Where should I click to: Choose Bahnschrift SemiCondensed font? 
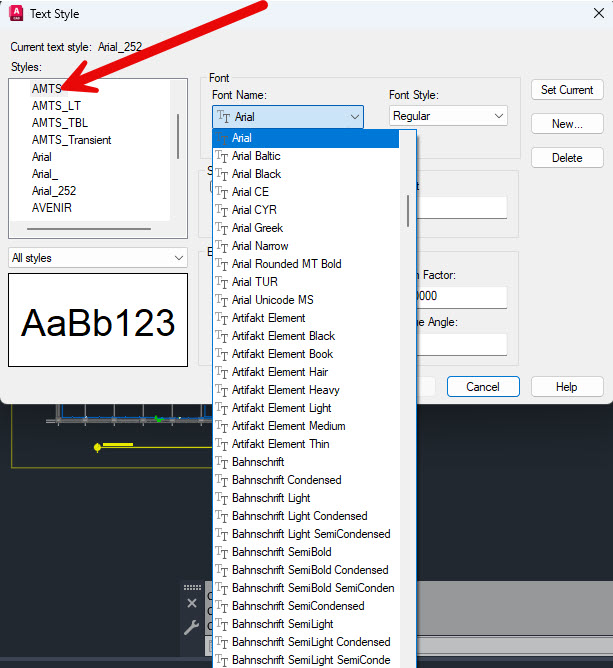pyautogui.click(x=306, y=606)
